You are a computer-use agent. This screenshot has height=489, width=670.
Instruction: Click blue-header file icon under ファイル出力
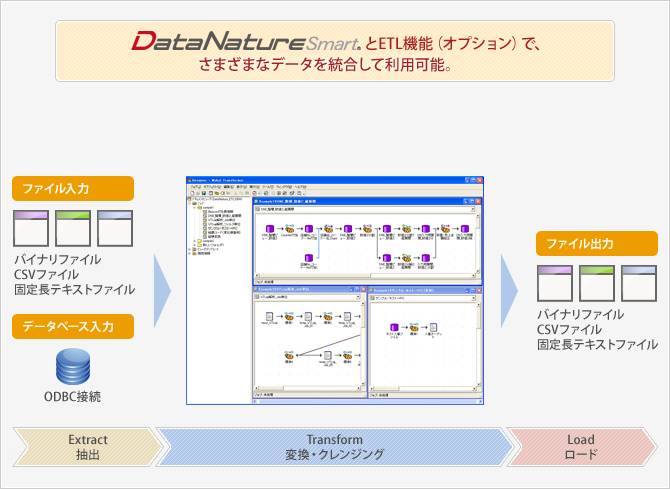[x=639, y=283]
